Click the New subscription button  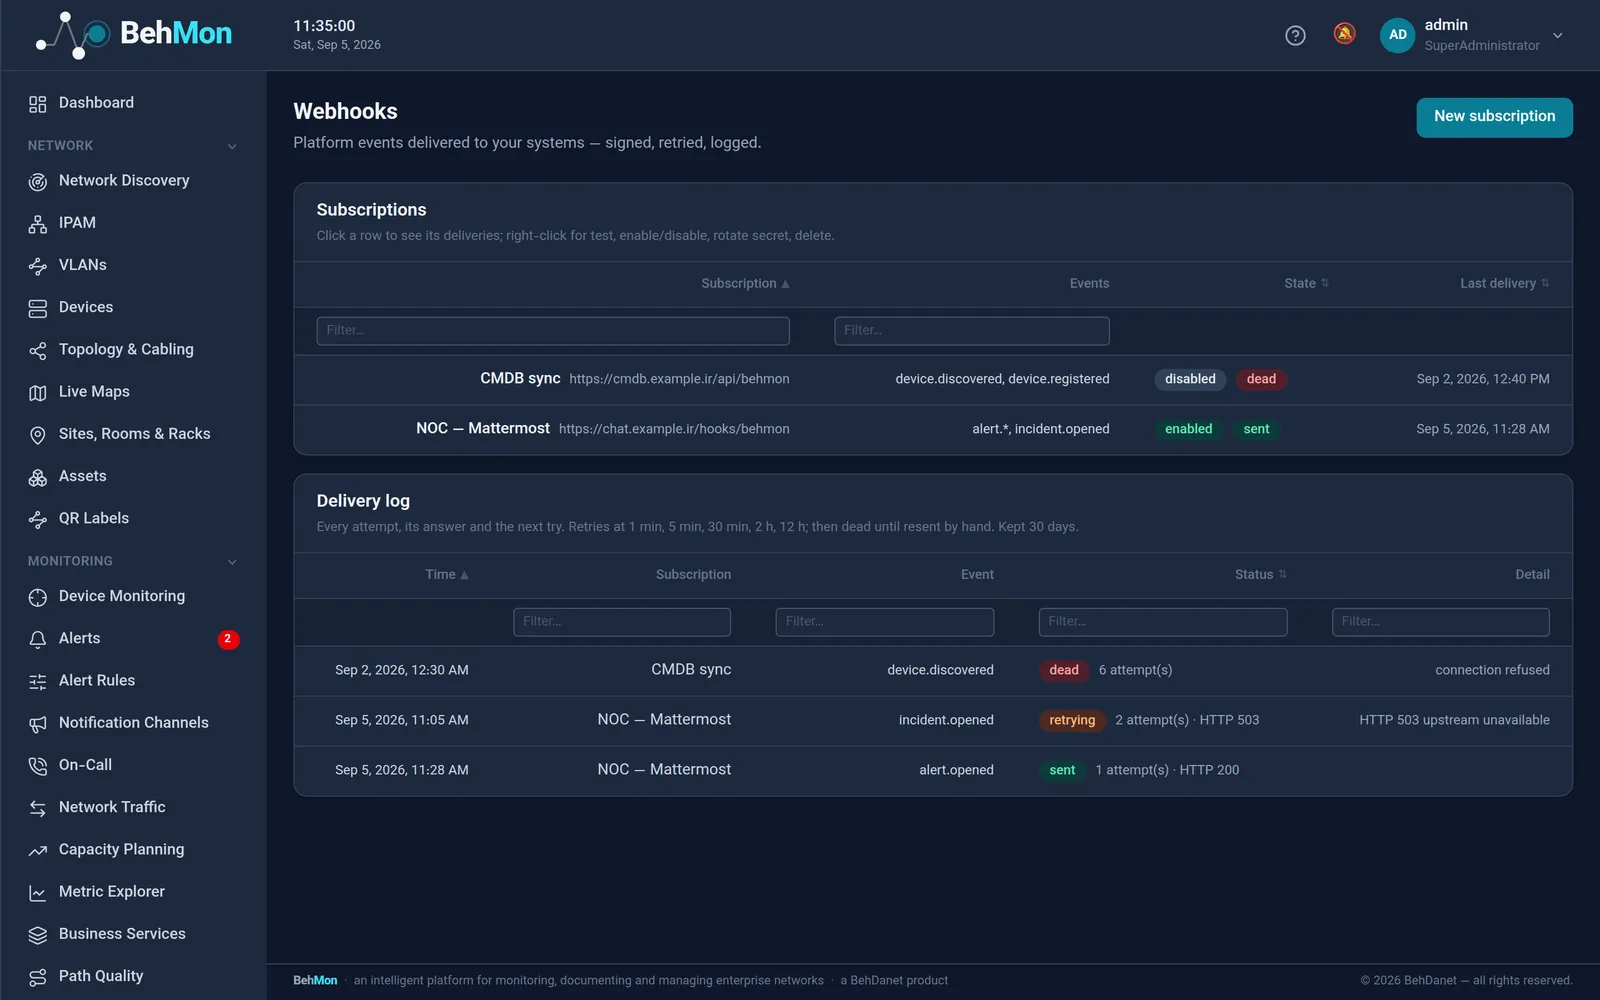point(1494,117)
